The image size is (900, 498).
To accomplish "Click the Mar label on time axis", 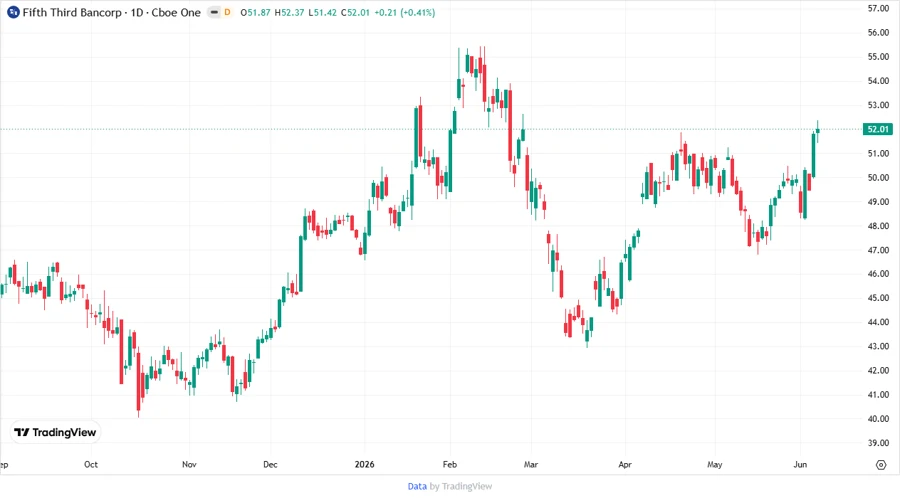I will pyautogui.click(x=531, y=464).
